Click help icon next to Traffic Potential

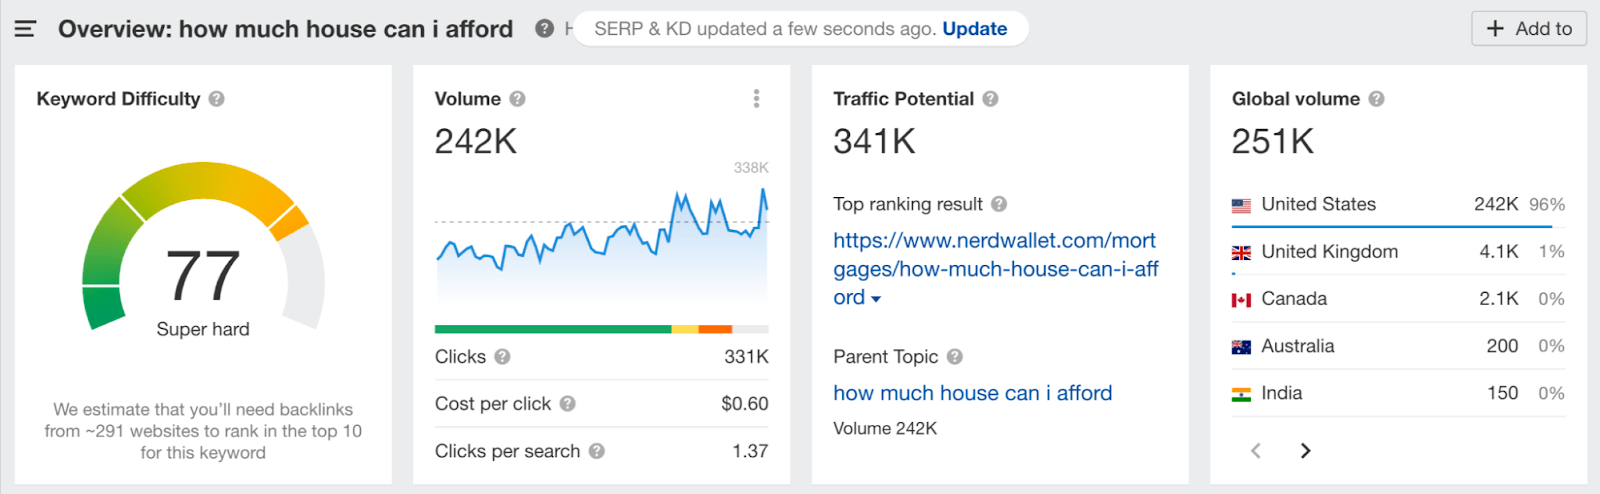[990, 99]
